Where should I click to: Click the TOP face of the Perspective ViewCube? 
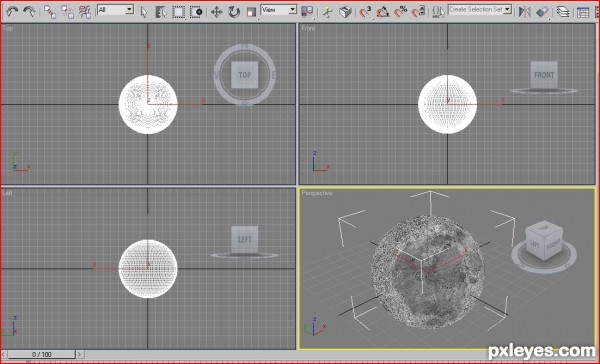tap(544, 228)
